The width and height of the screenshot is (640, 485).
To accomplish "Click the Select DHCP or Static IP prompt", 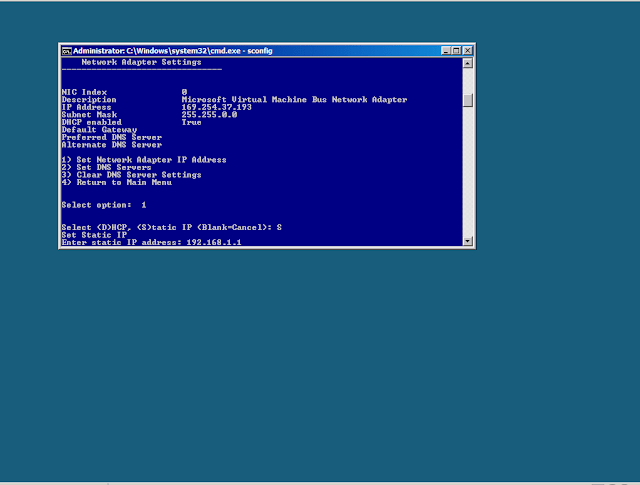I will 172,227.
